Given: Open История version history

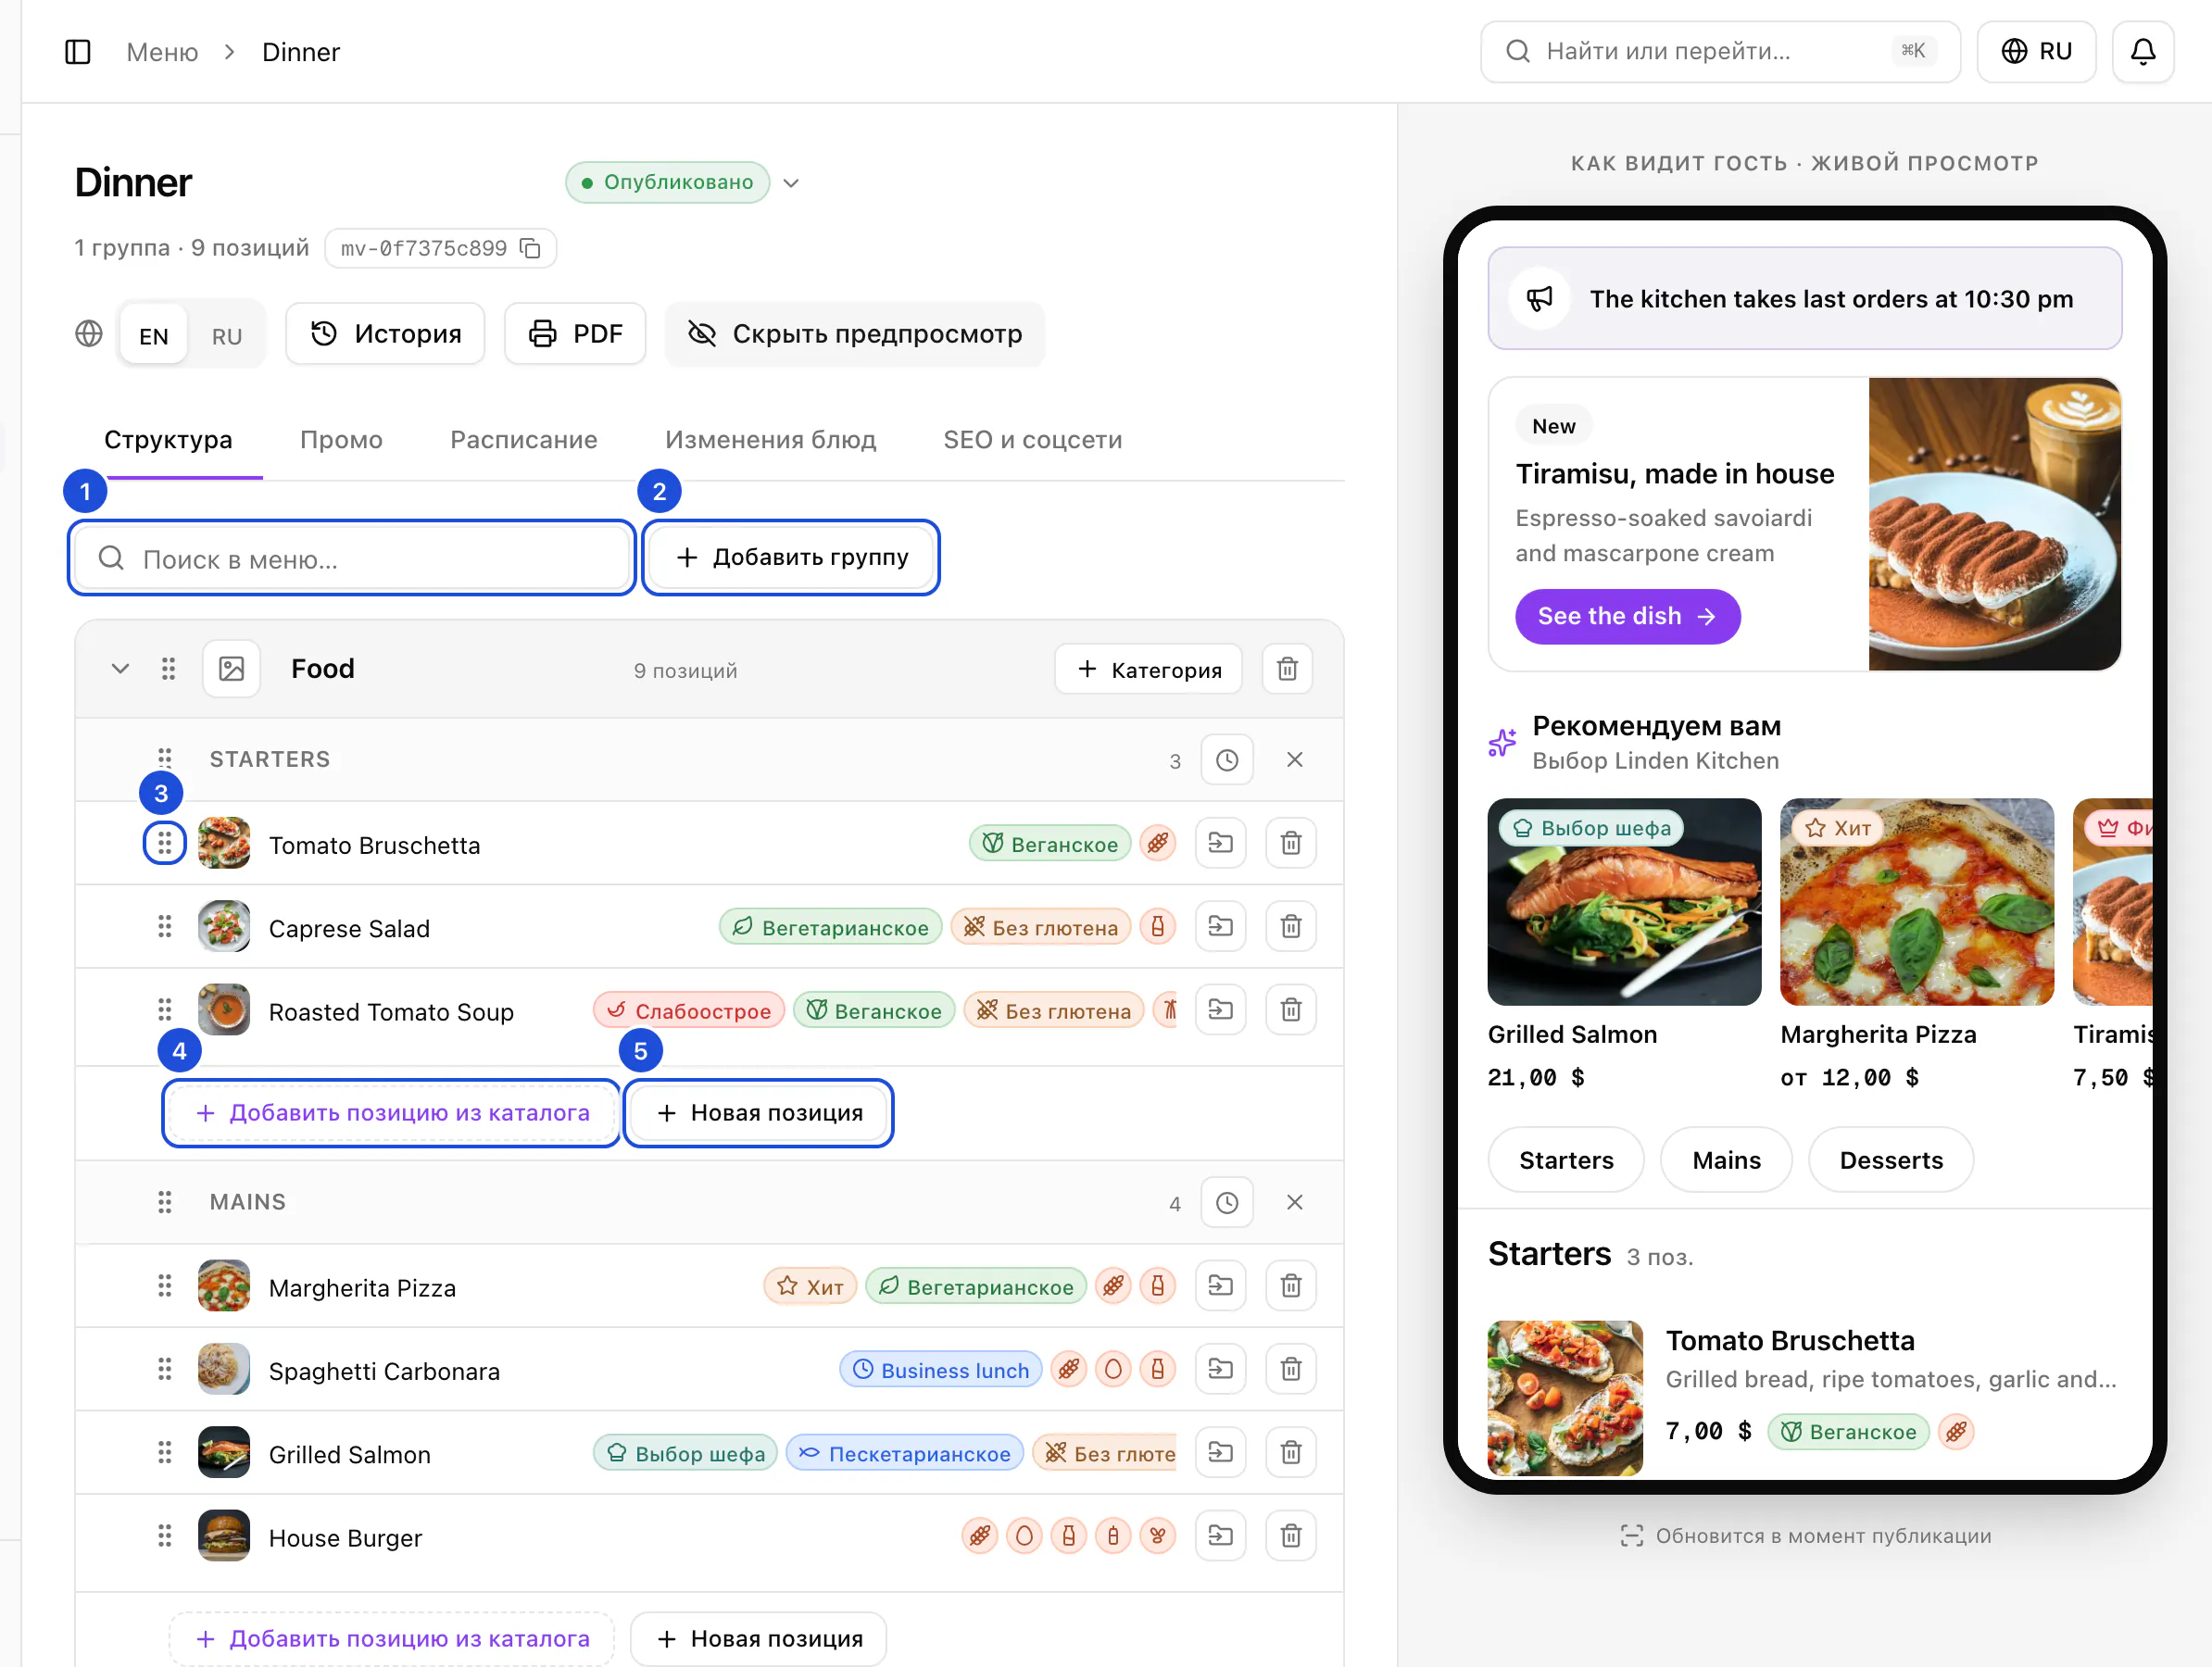Looking at the screenshot, I should point(385,334).
